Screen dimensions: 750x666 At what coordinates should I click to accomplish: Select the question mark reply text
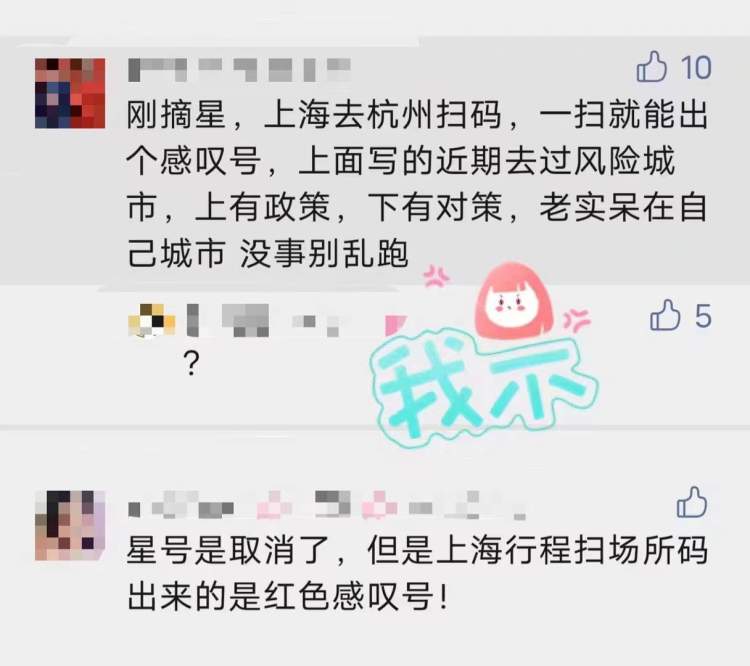pyautogui.click(x=191, y=365)
